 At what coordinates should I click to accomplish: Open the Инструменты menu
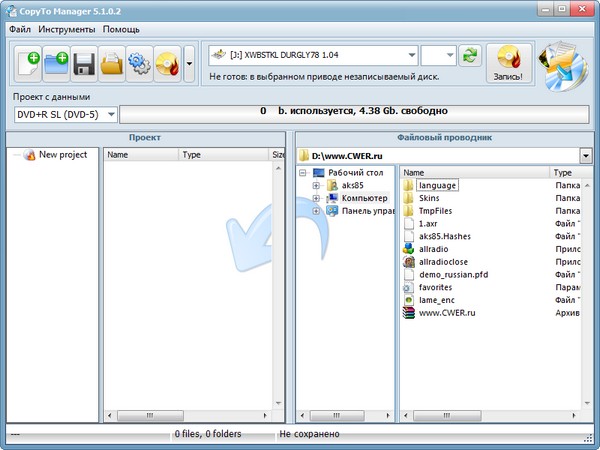point(67,29)
